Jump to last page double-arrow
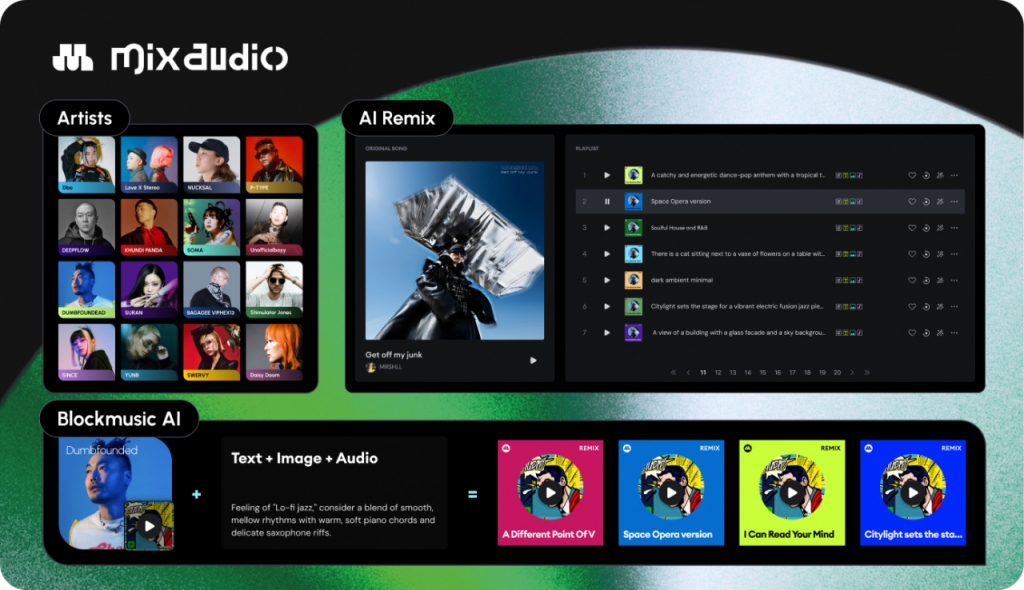 coord(867,372)
